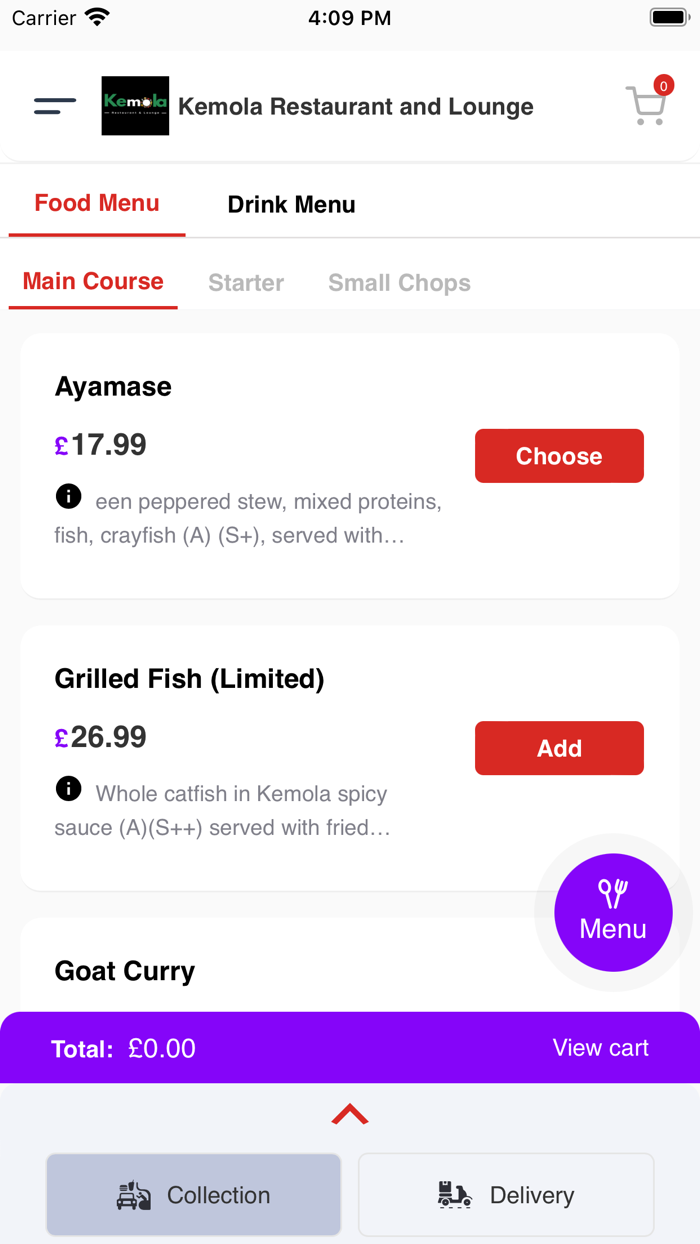Open the navigation hamburger menu
This screenshot has width=700, height=1244.
click(x=54, y=105)
